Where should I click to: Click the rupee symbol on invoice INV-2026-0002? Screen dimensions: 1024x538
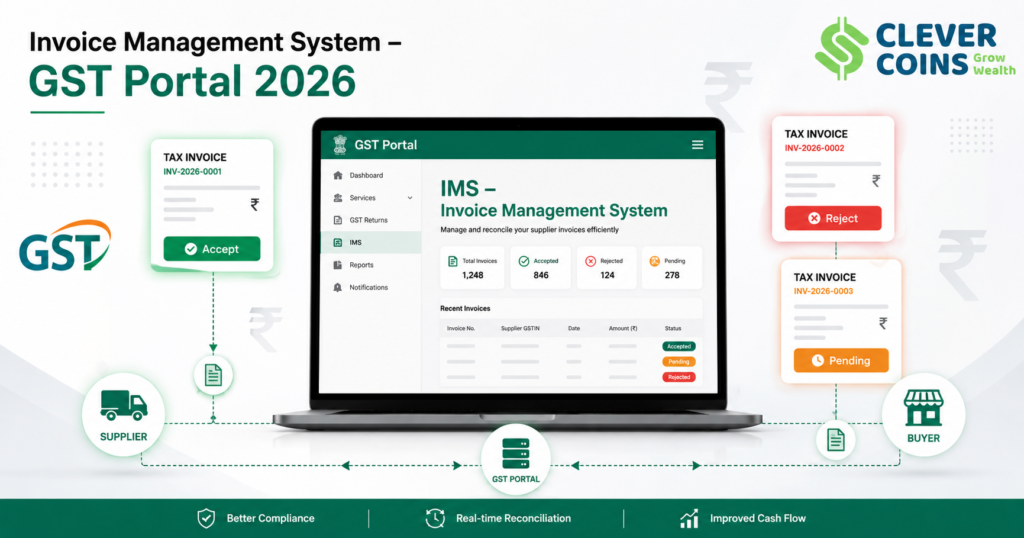pyautogui.click(x=876, y=181)
